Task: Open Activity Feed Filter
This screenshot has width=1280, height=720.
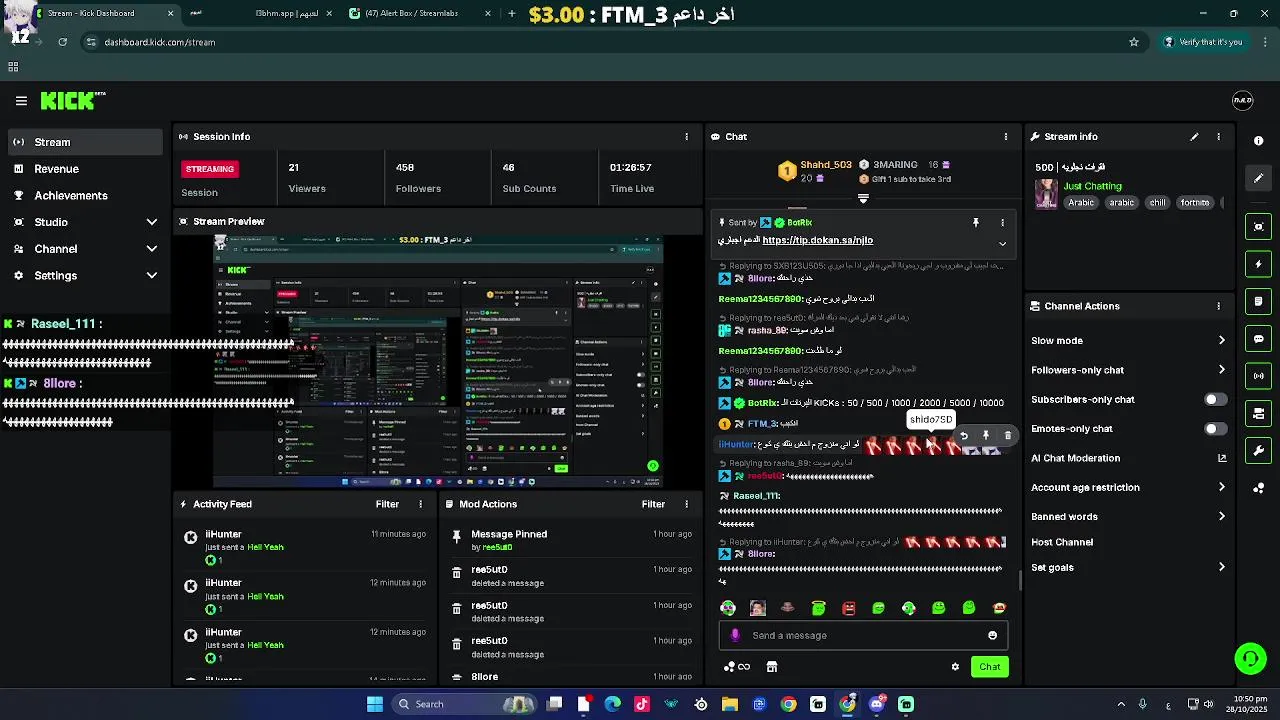Action: tap(387, 505)
